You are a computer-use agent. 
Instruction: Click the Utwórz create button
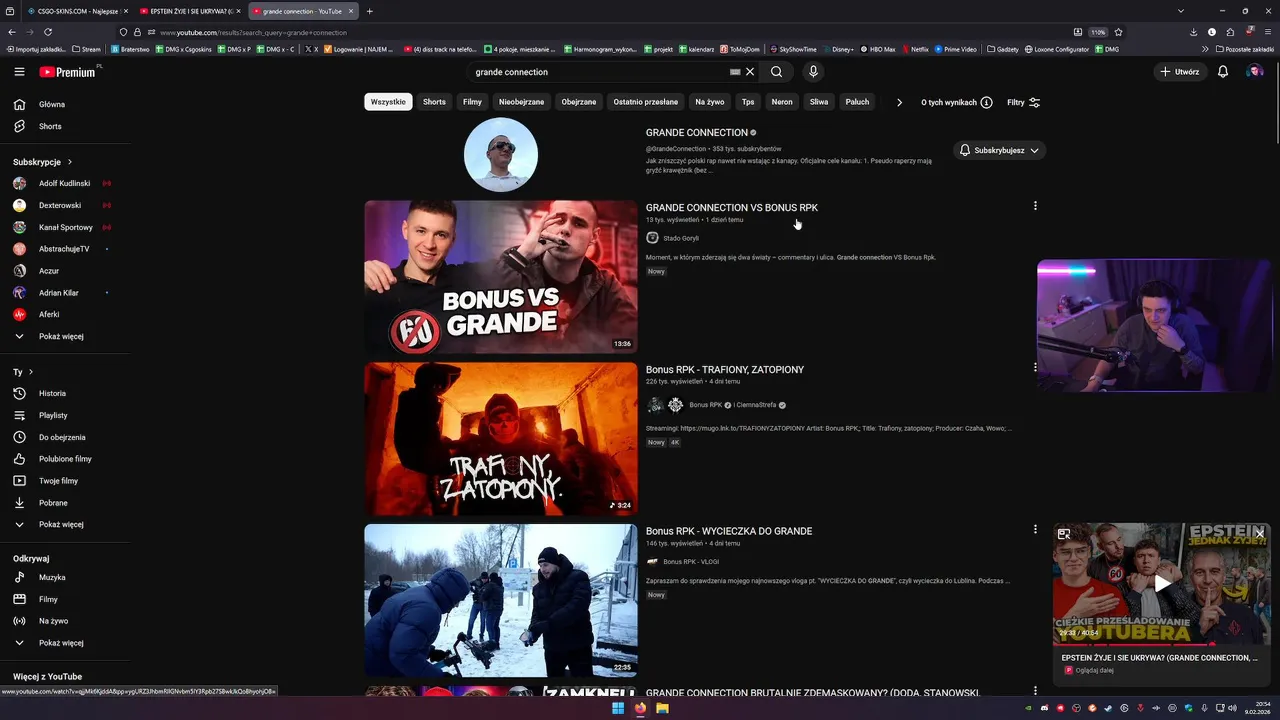pos(1179,72)
